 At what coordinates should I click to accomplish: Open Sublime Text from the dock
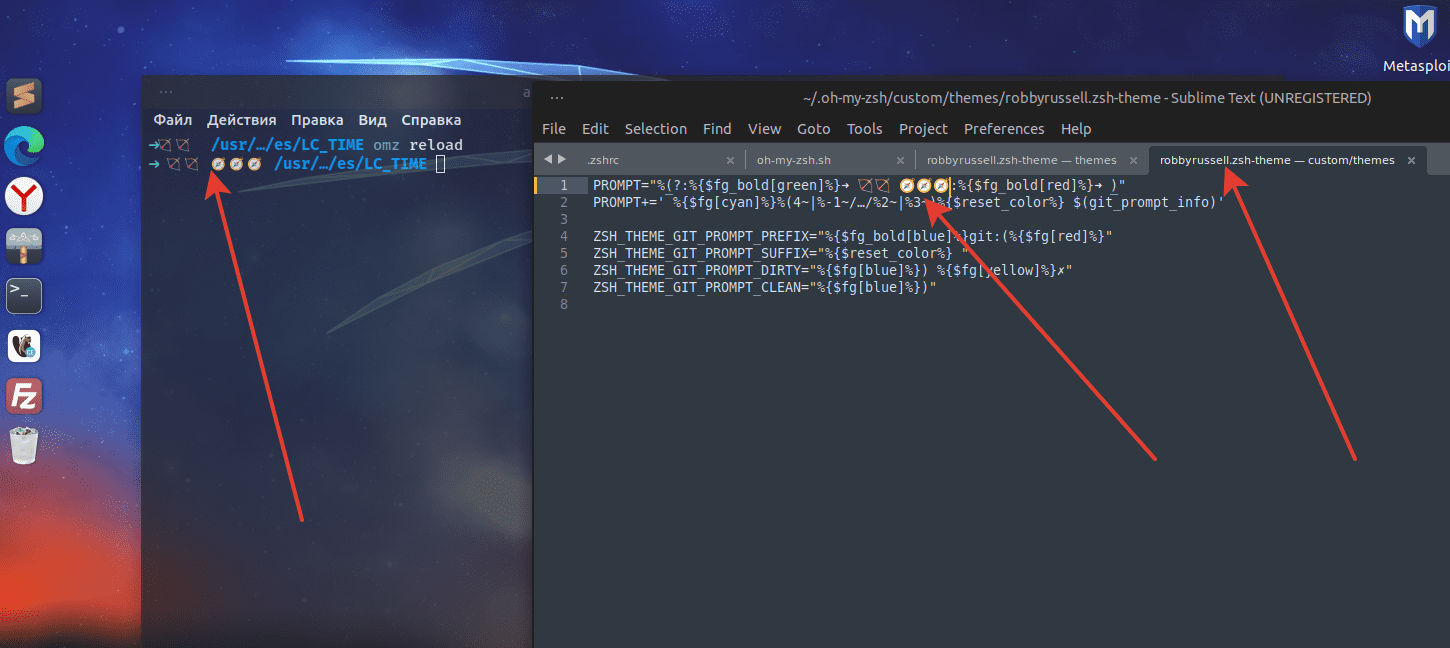[x=24, y=96]
